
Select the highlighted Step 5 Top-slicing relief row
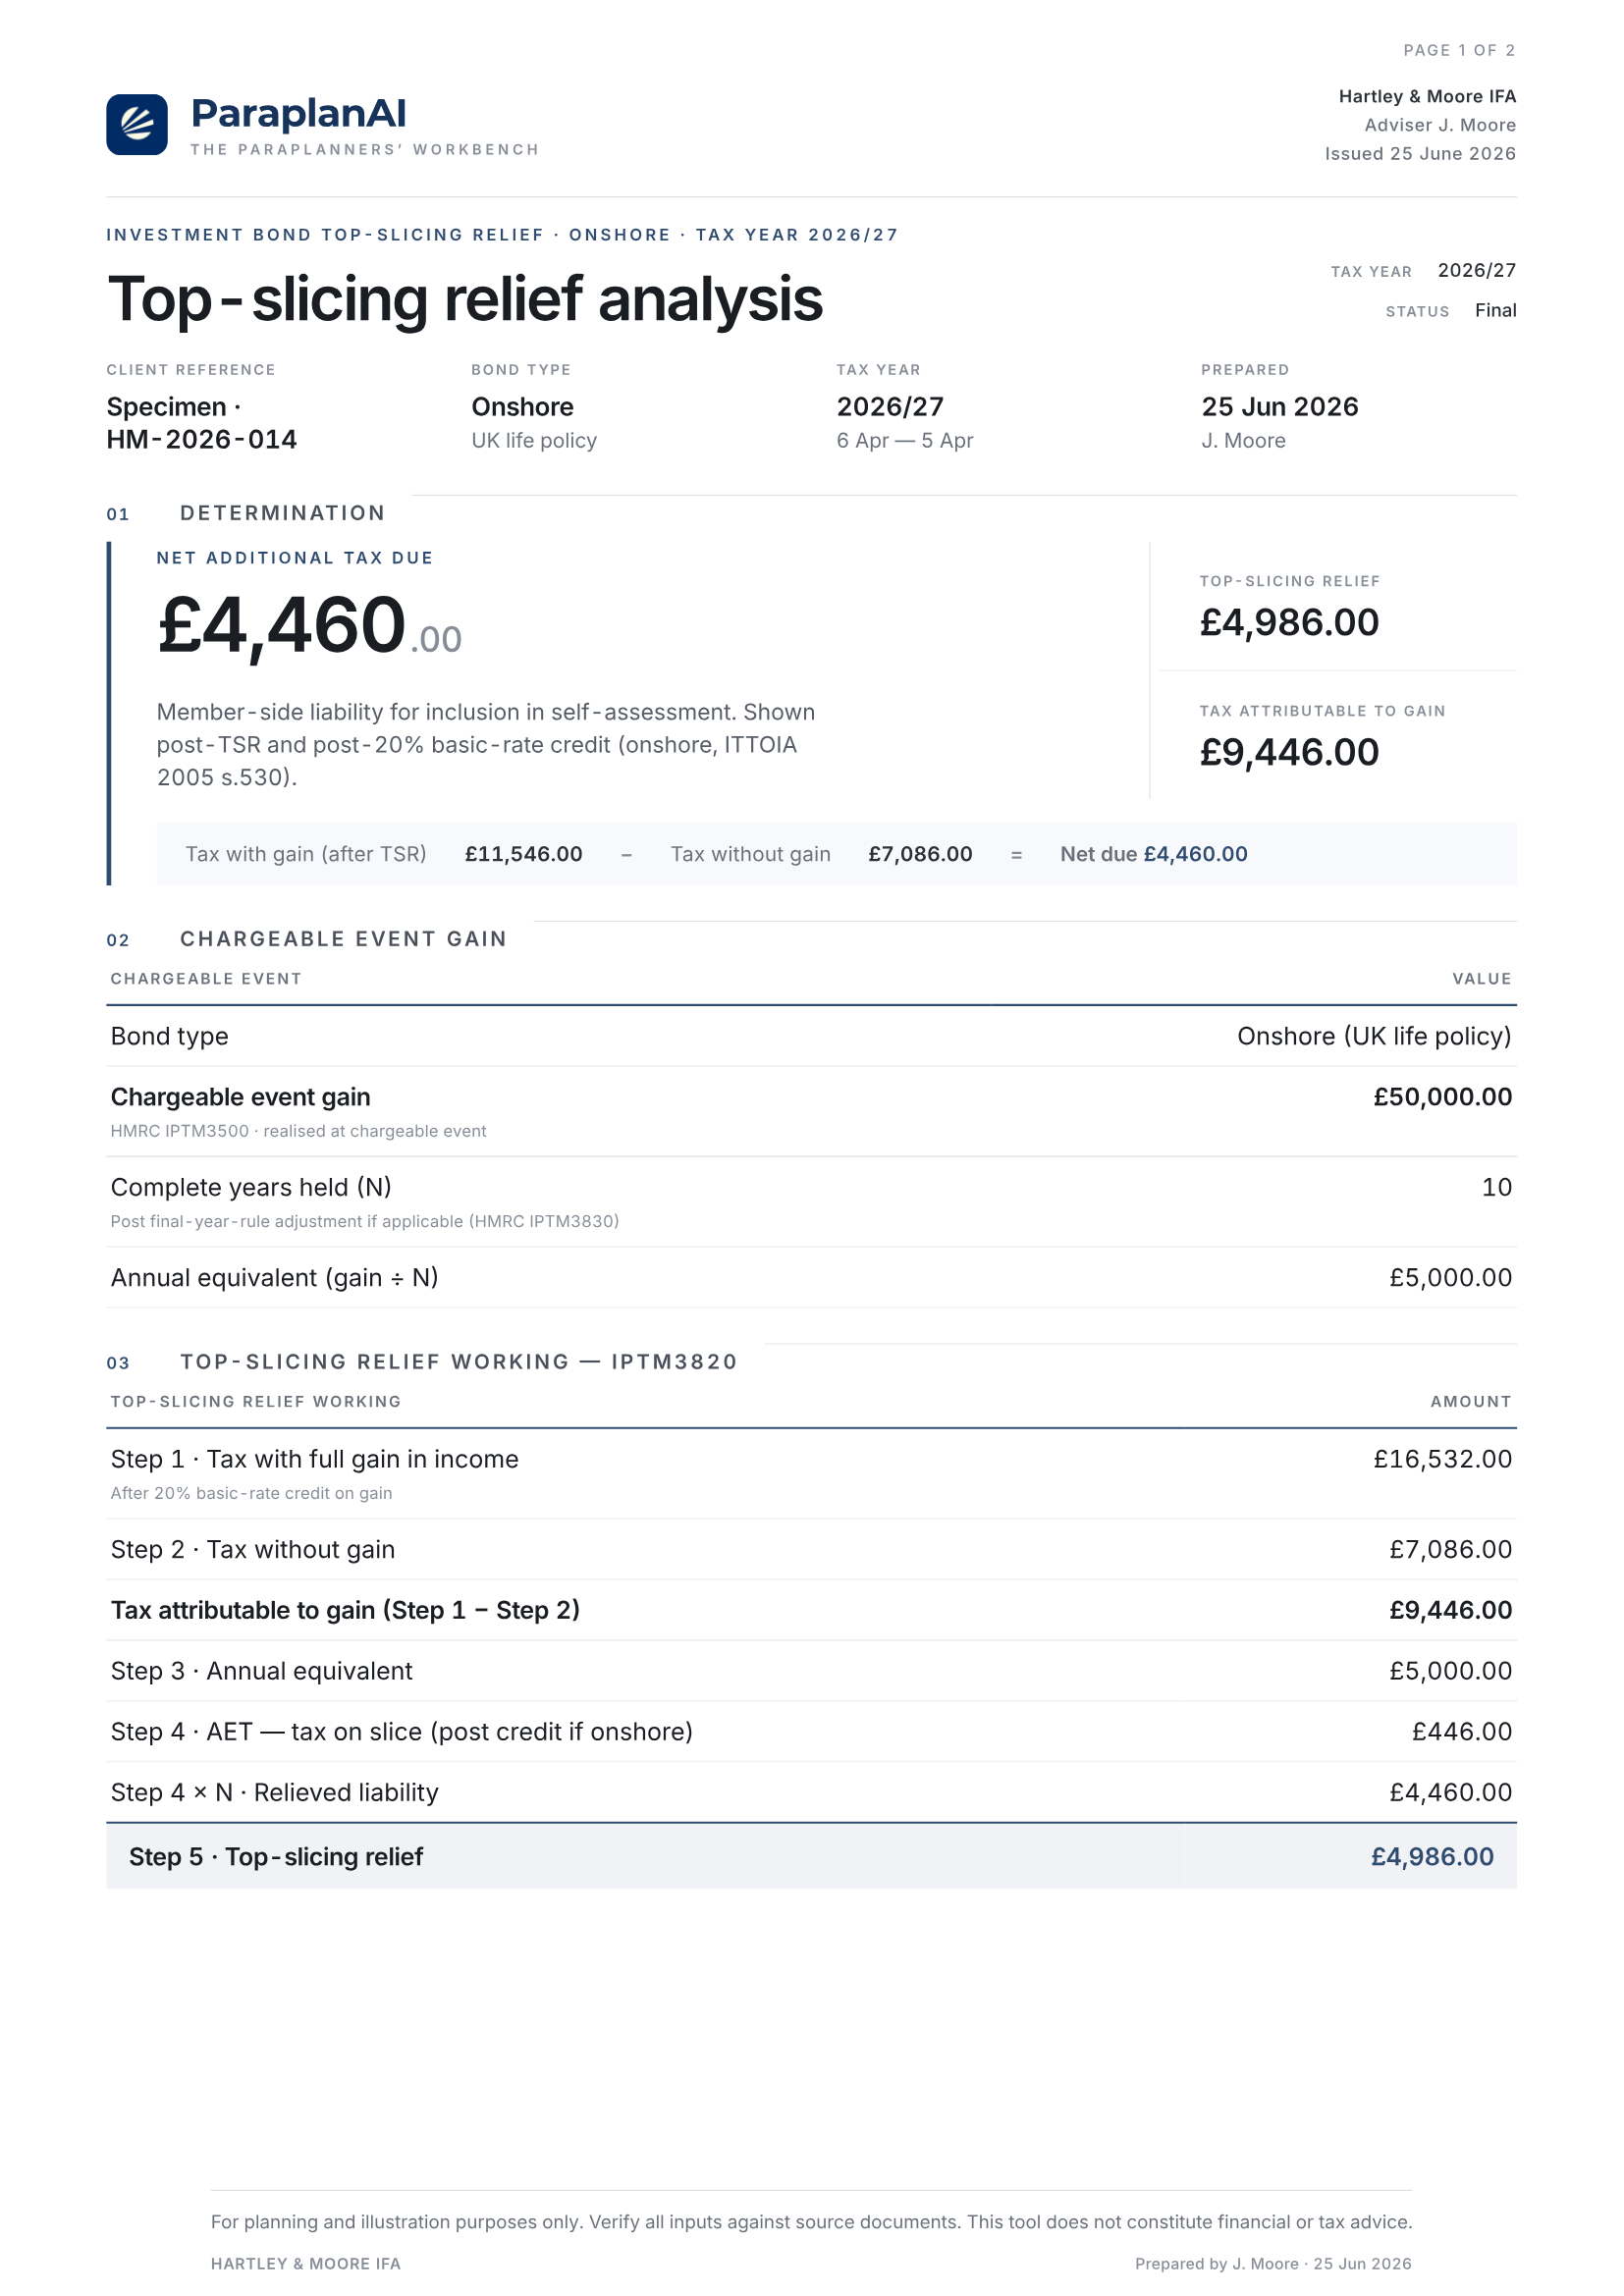811,1857
